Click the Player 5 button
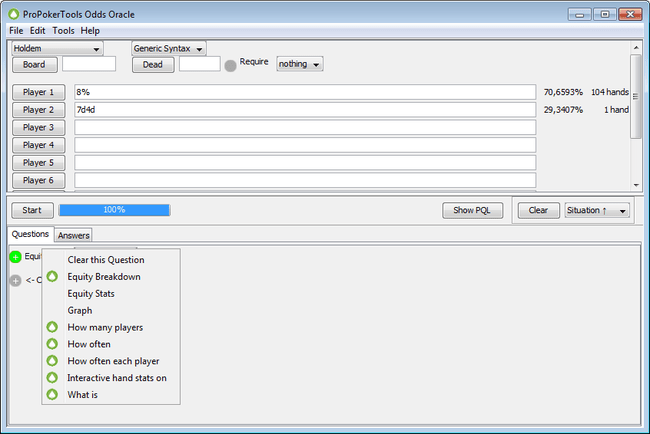The height and width of the screenshot is (434, 650). coord(39,162)
